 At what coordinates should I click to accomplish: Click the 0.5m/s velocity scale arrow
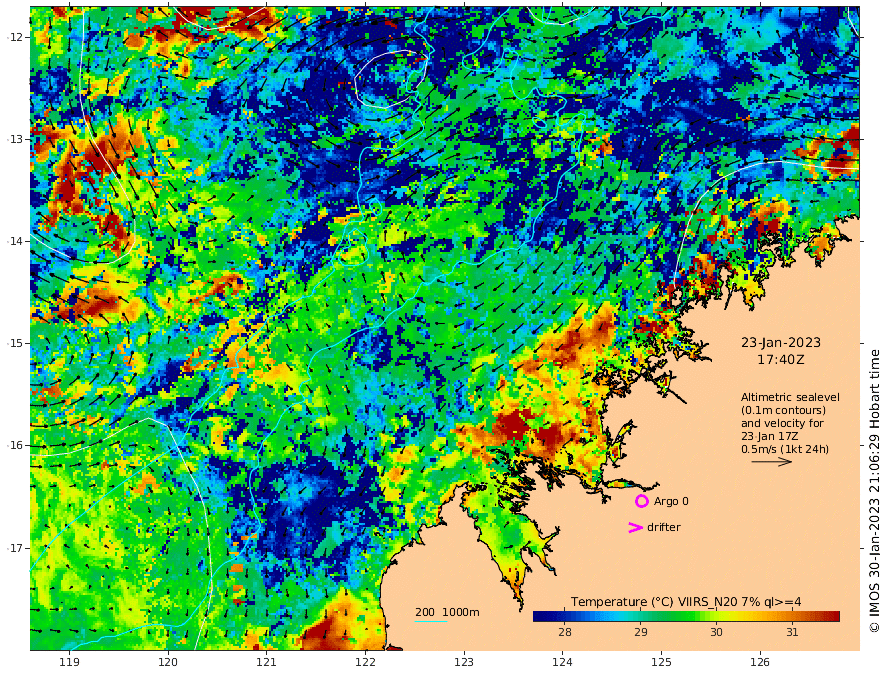point(772,462)
